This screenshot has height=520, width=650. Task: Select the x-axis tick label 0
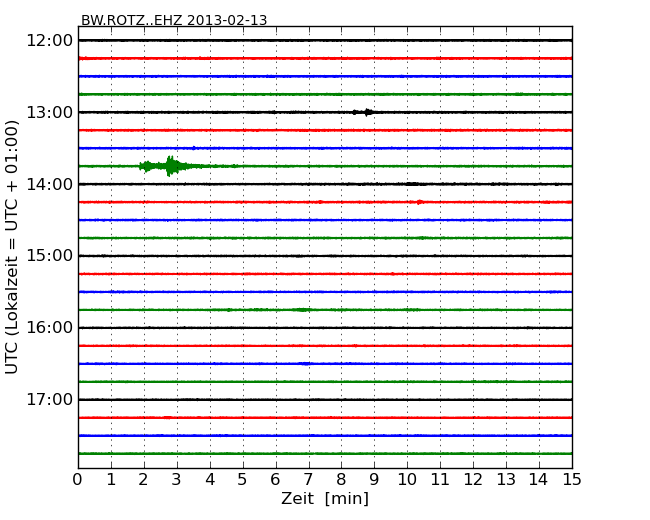(78, 479)
